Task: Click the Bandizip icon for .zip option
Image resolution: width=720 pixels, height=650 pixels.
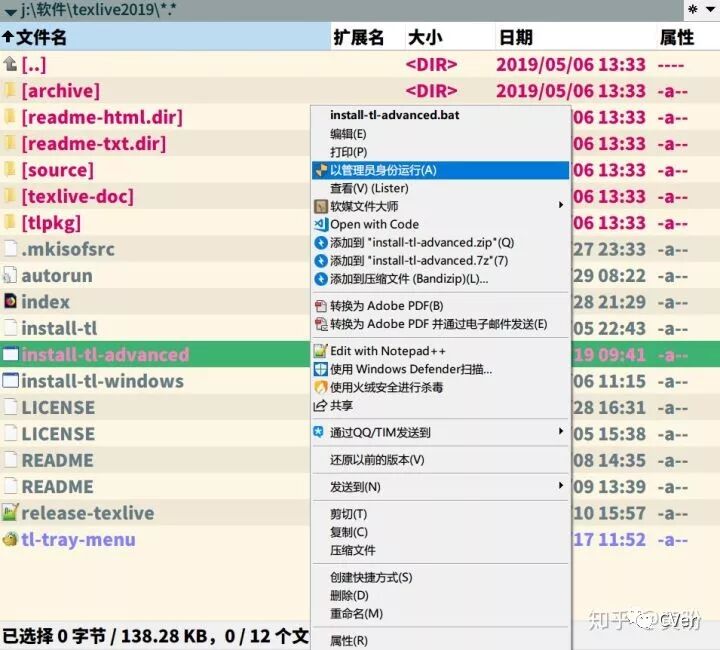Action: point(321,242)
